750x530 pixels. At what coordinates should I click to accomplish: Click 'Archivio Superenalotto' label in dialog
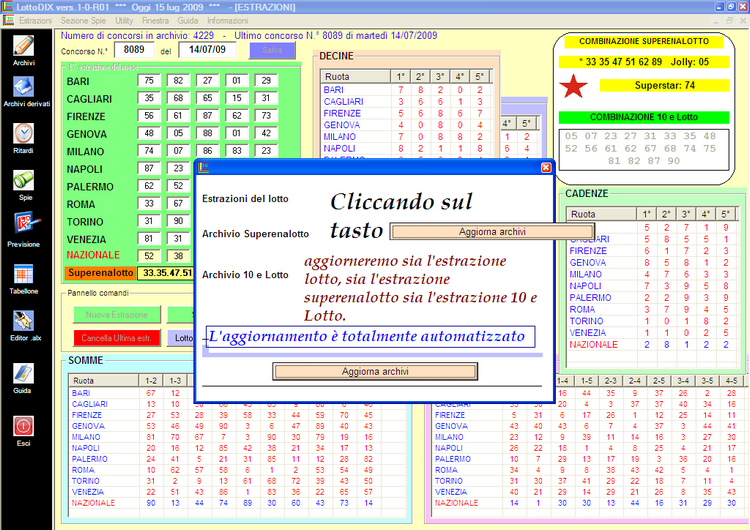tap(255, 234)
